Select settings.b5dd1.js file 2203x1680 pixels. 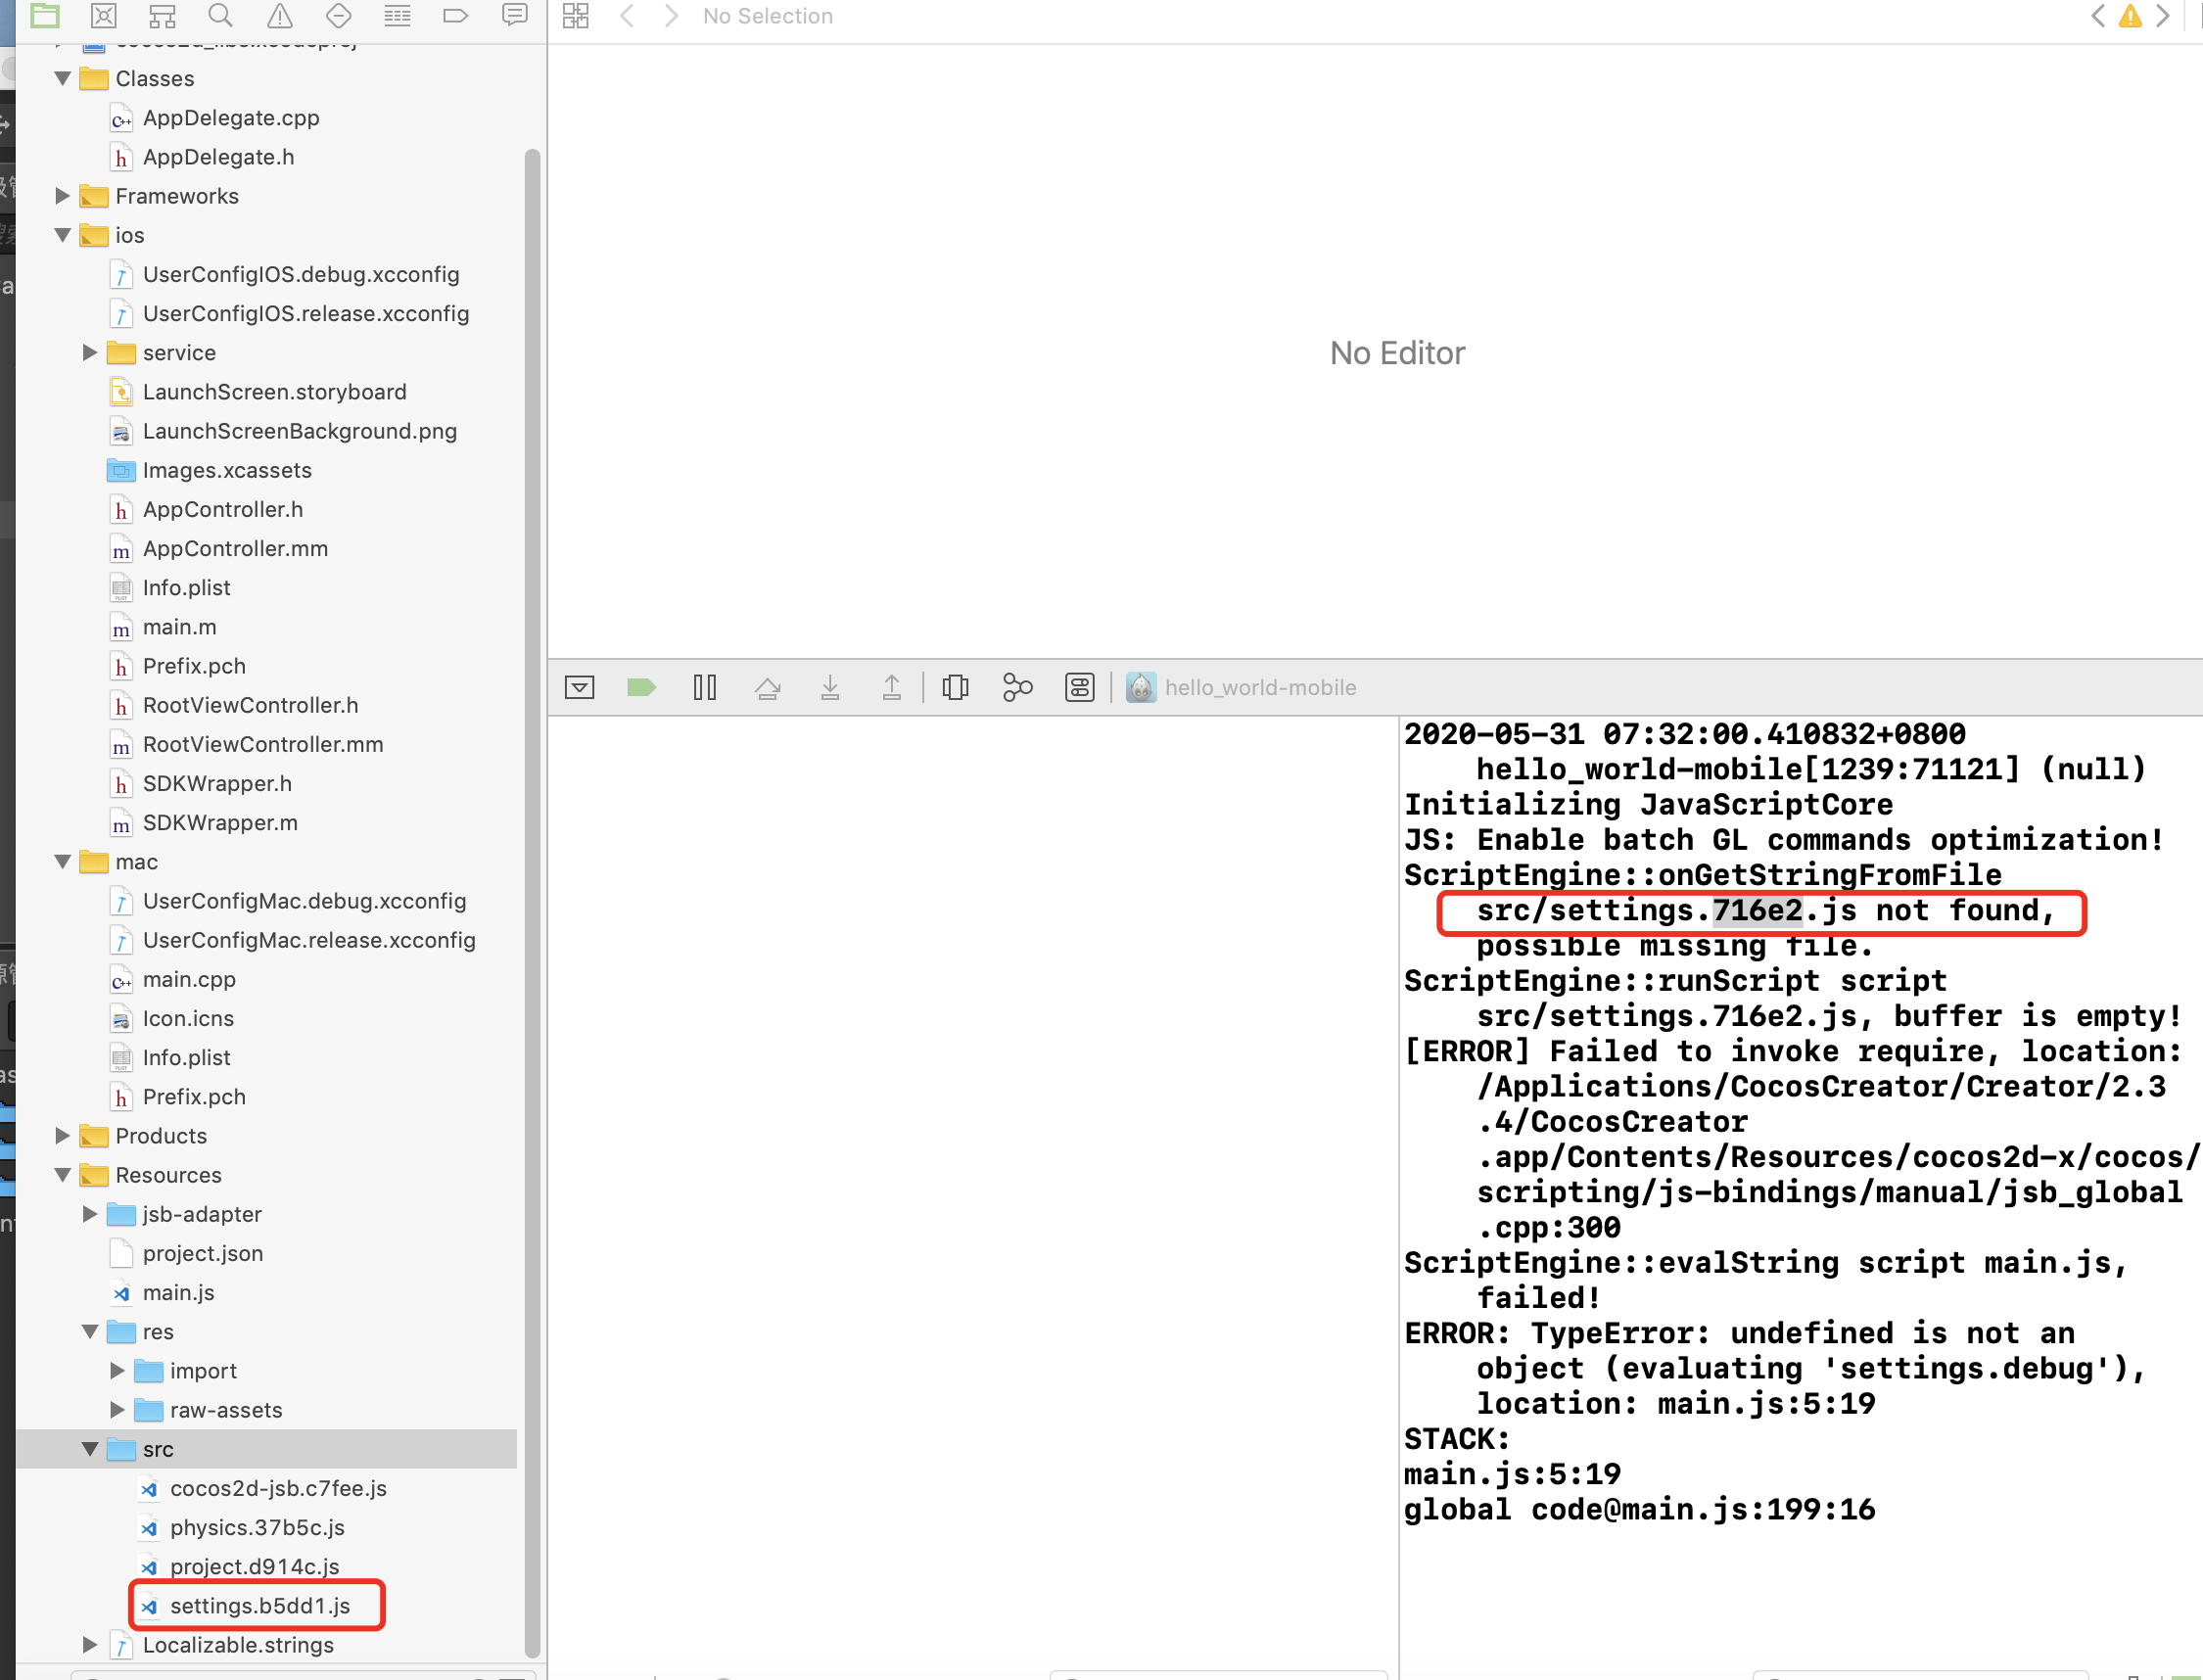point(259,1605)
